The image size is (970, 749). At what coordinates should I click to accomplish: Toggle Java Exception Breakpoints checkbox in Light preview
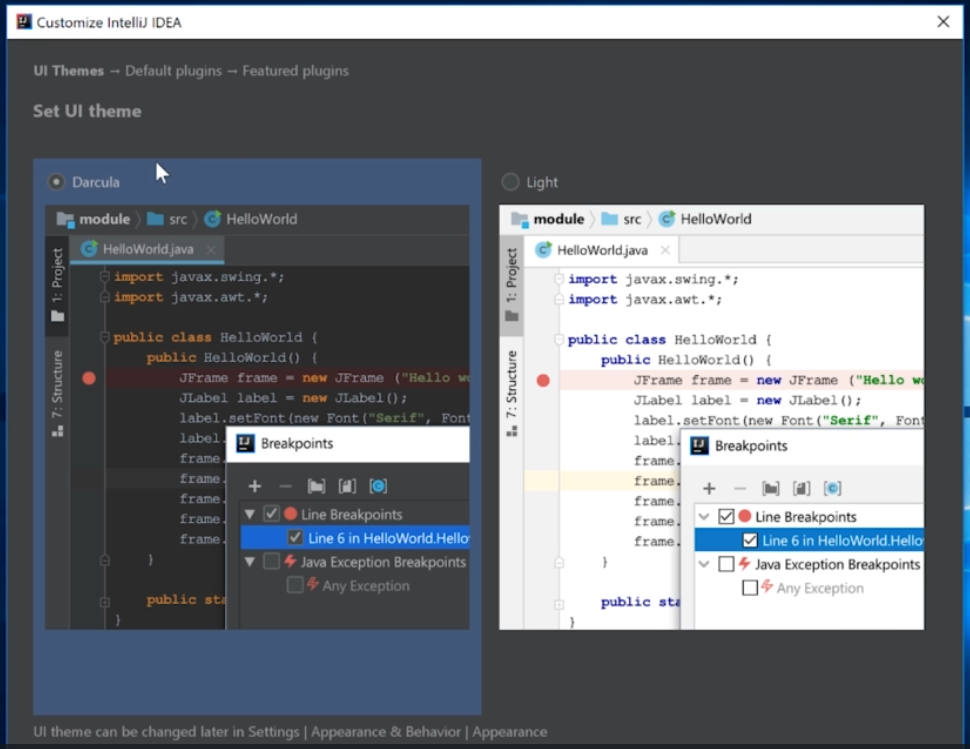(x=726, y=563)
